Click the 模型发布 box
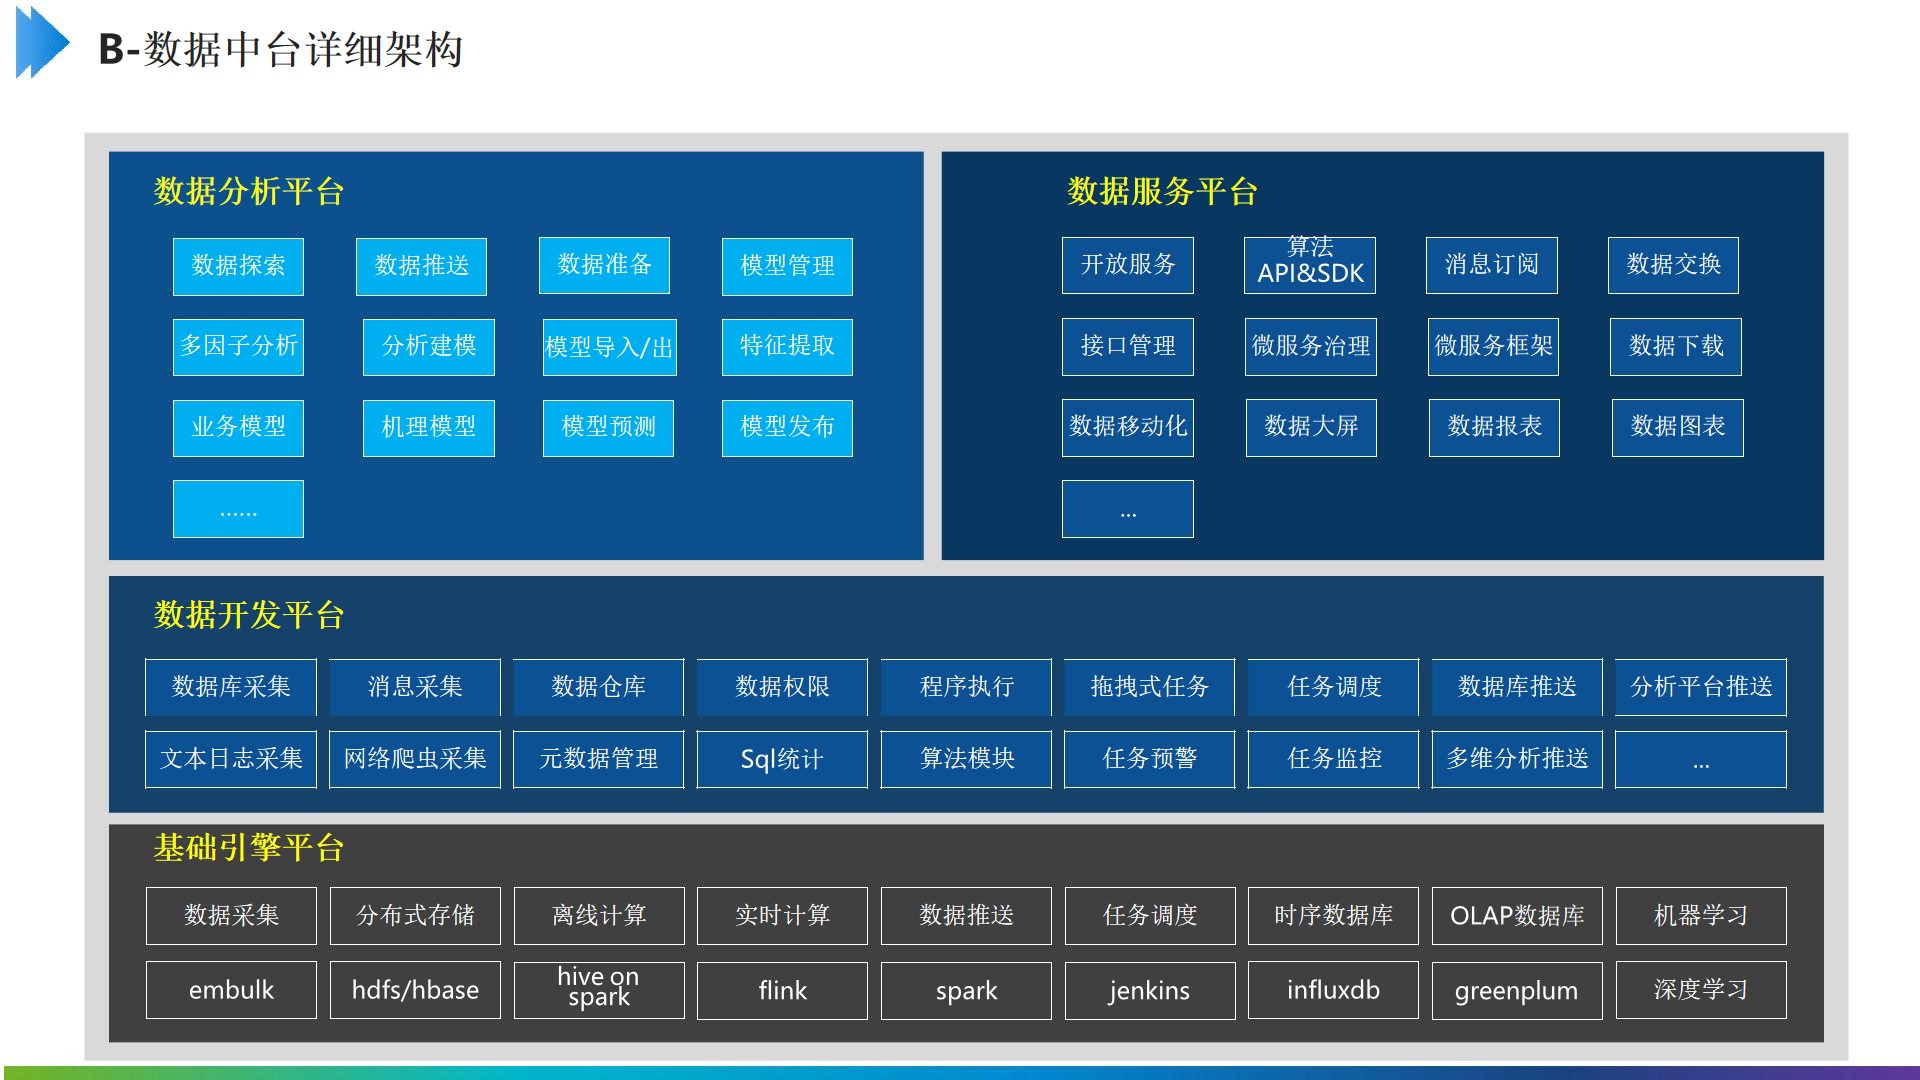The height and width of the screenshot is (1080, 1920). click(x=787, y=428)
